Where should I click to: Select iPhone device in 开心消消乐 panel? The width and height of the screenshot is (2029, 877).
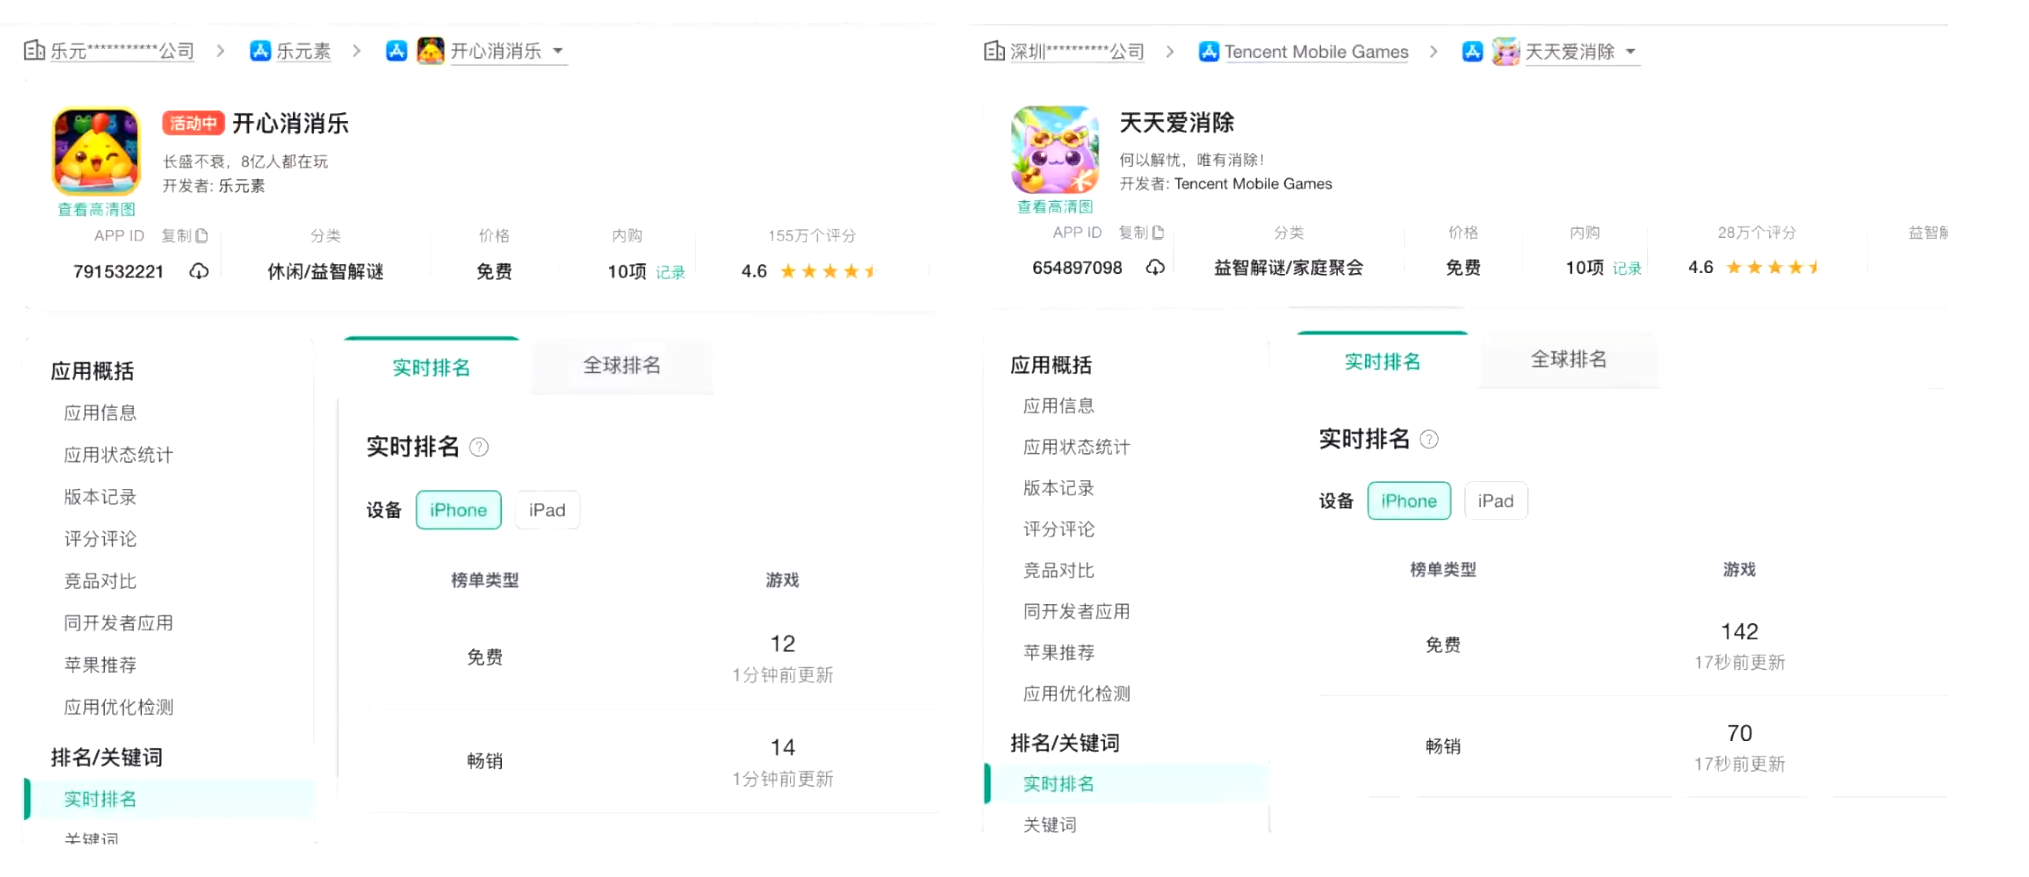coord(458,510)
